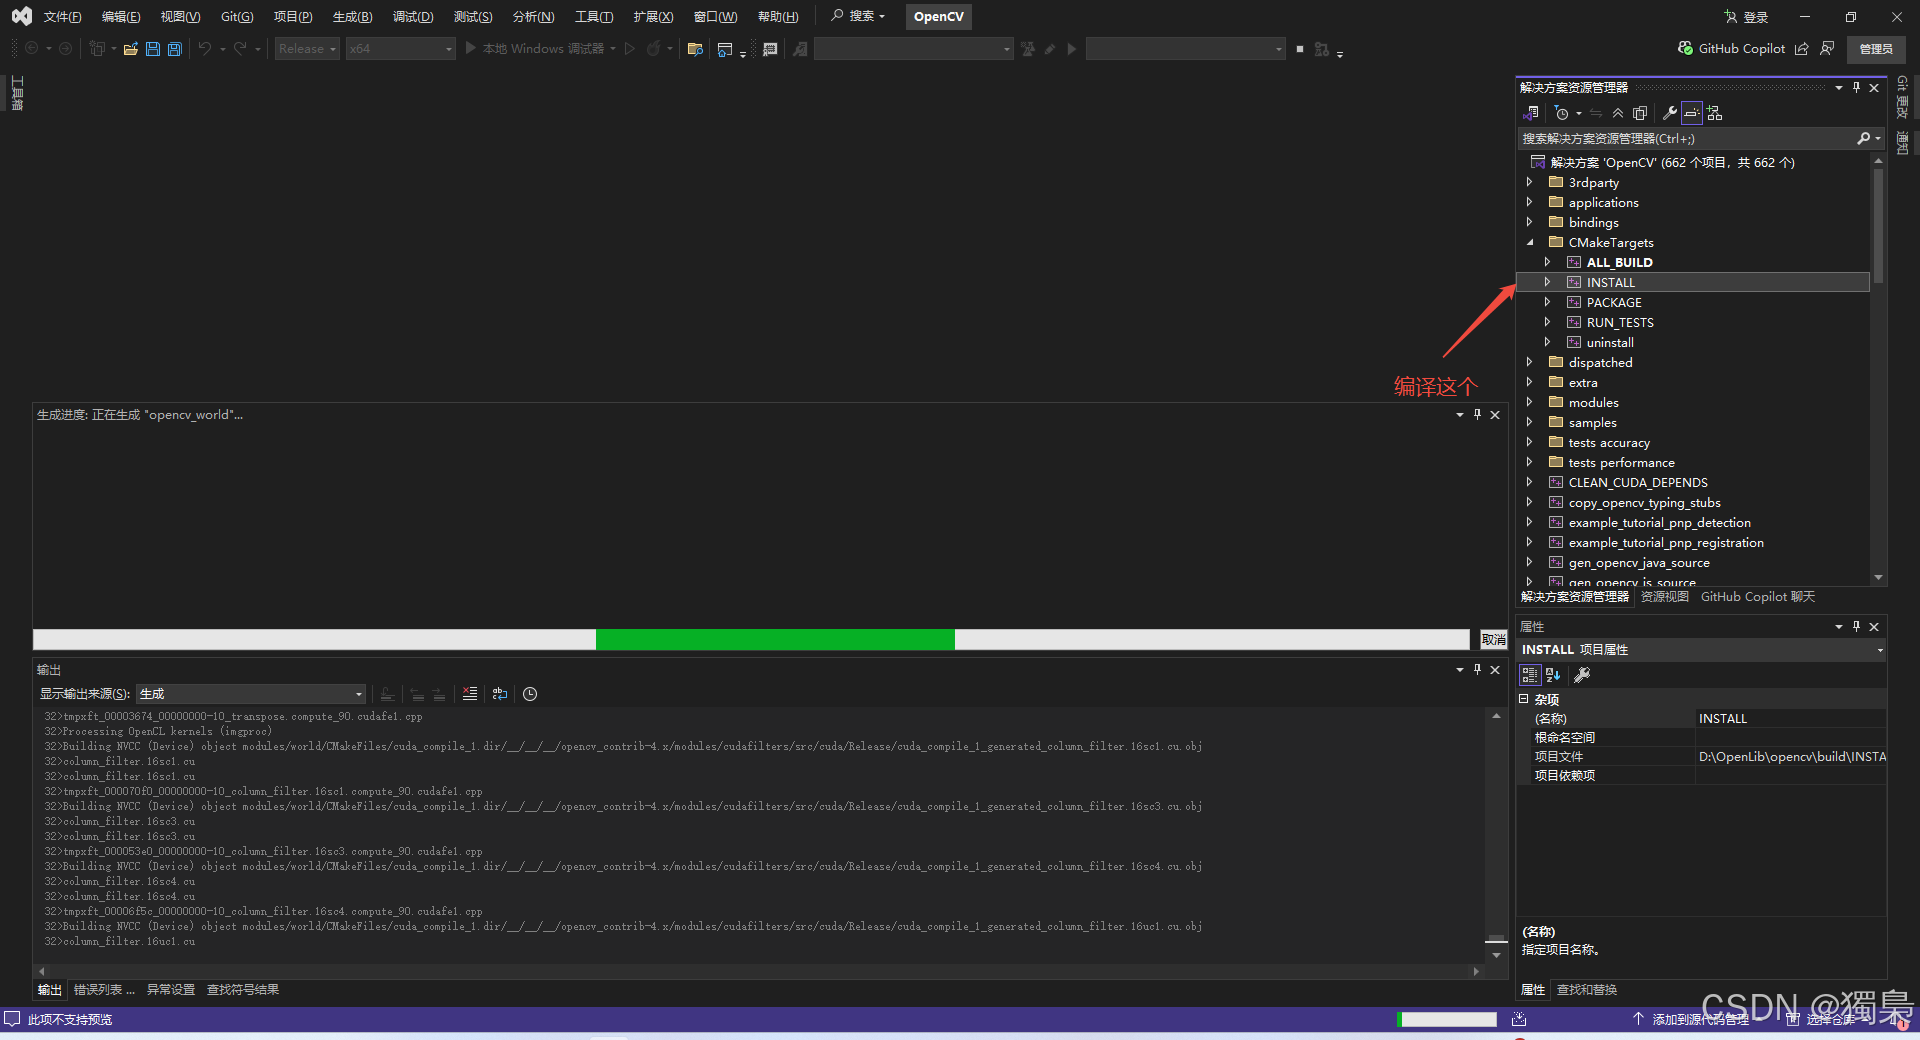Screen dimensions: 1920x1040
Task: Clear all output with the red X lines icon
Action: point(470,694)
